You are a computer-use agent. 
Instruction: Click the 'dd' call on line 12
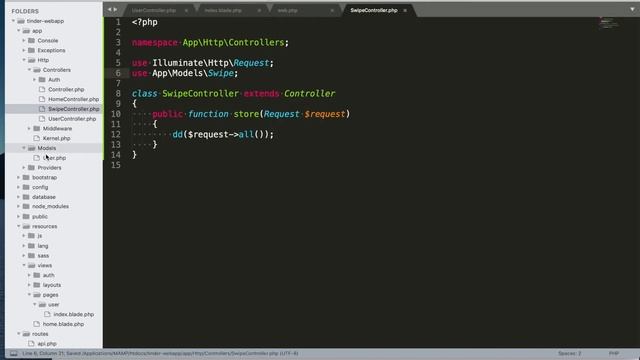[178, 134]
